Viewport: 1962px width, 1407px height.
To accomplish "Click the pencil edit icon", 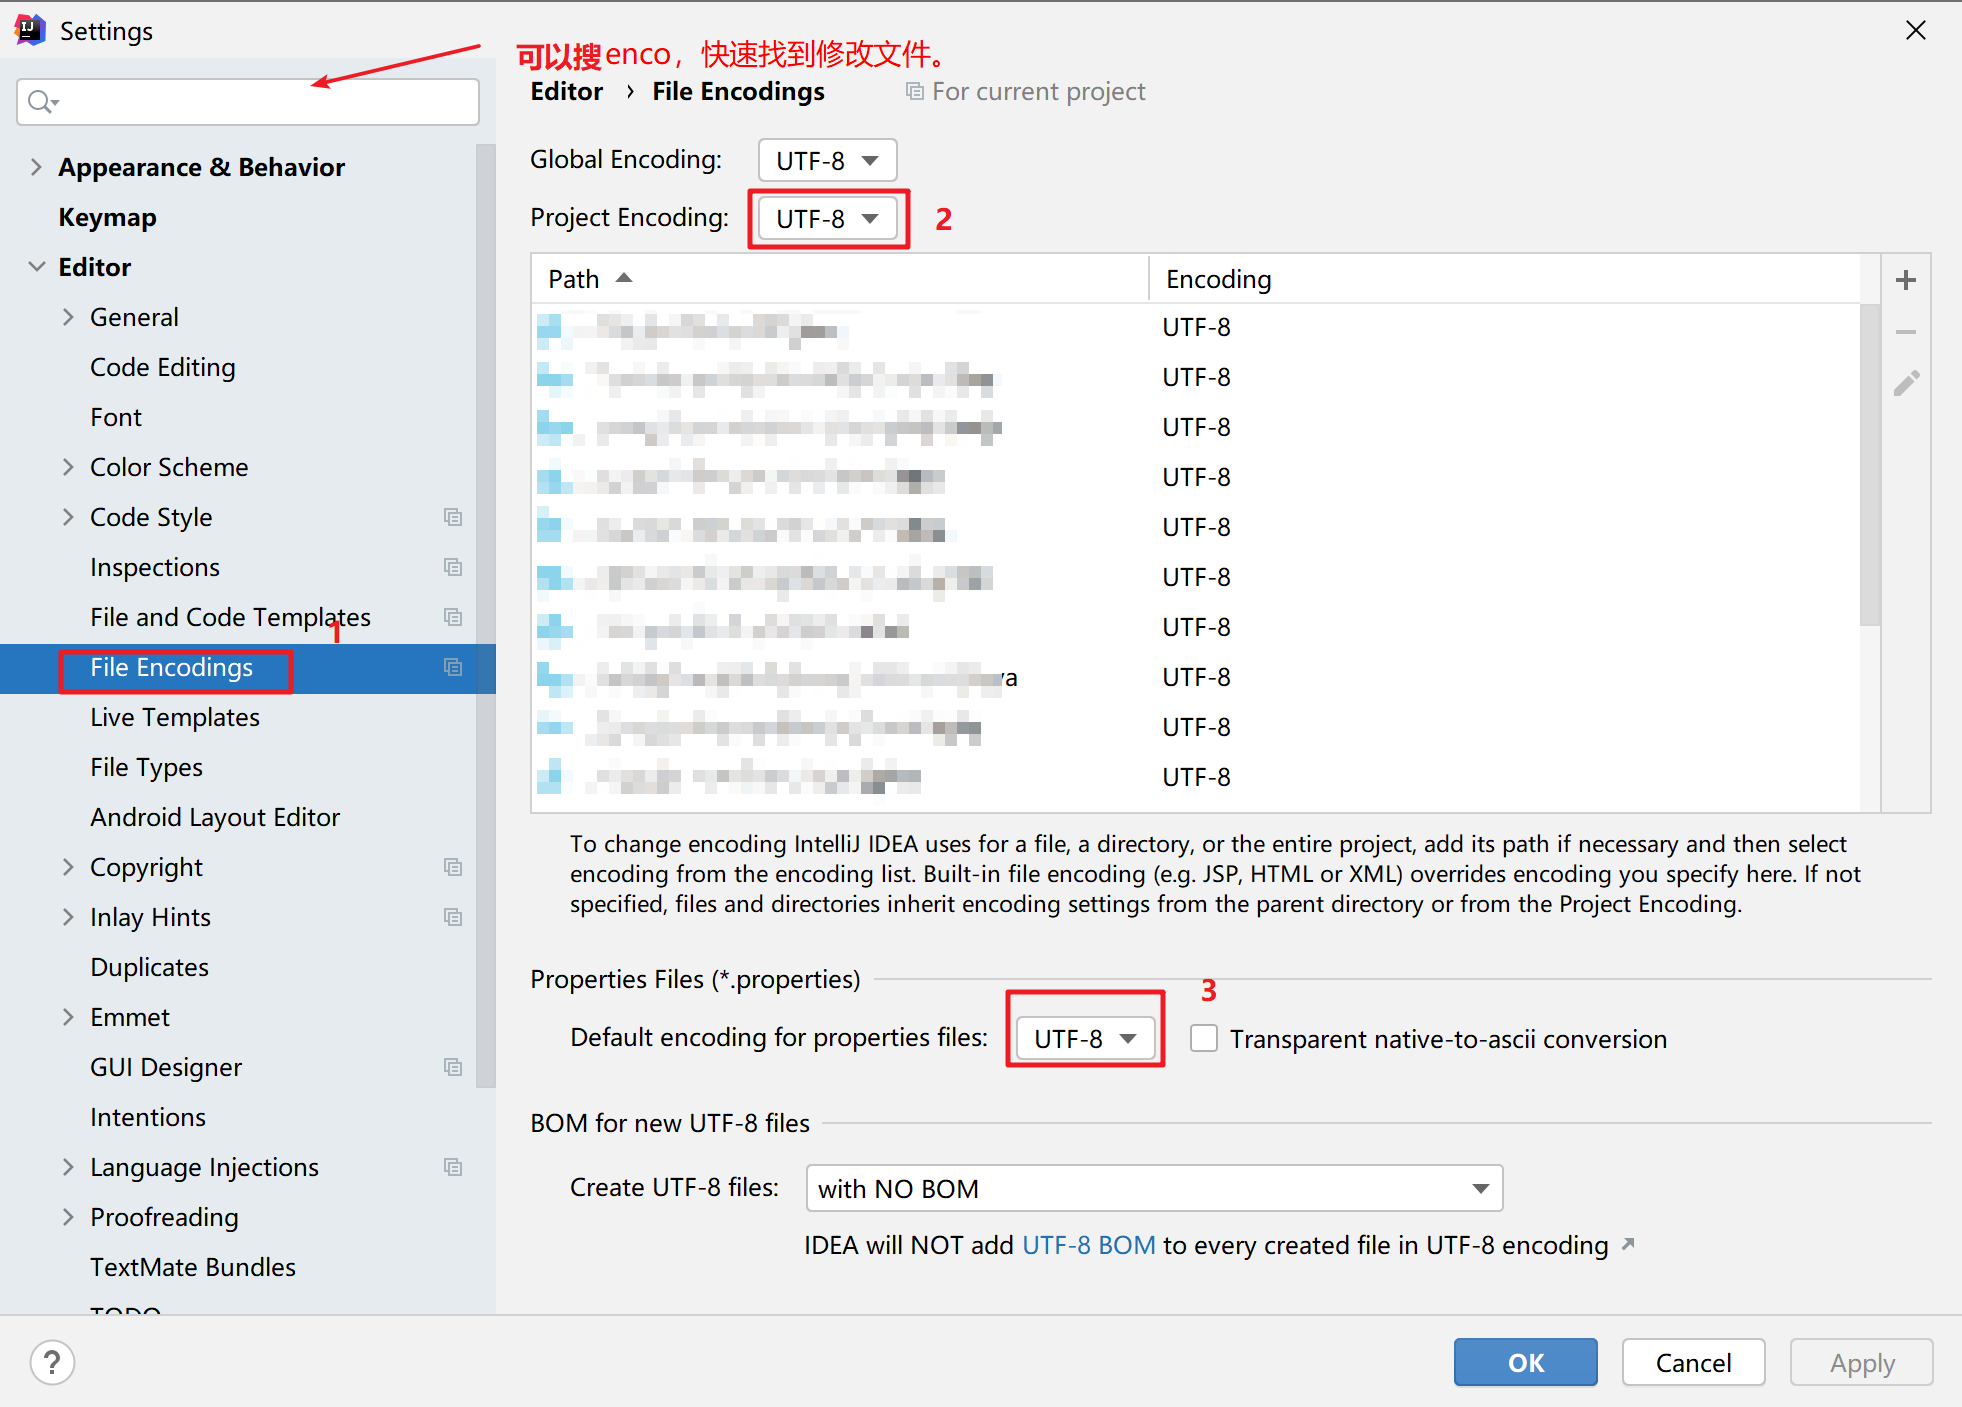I will click(x=1905, y=384).
